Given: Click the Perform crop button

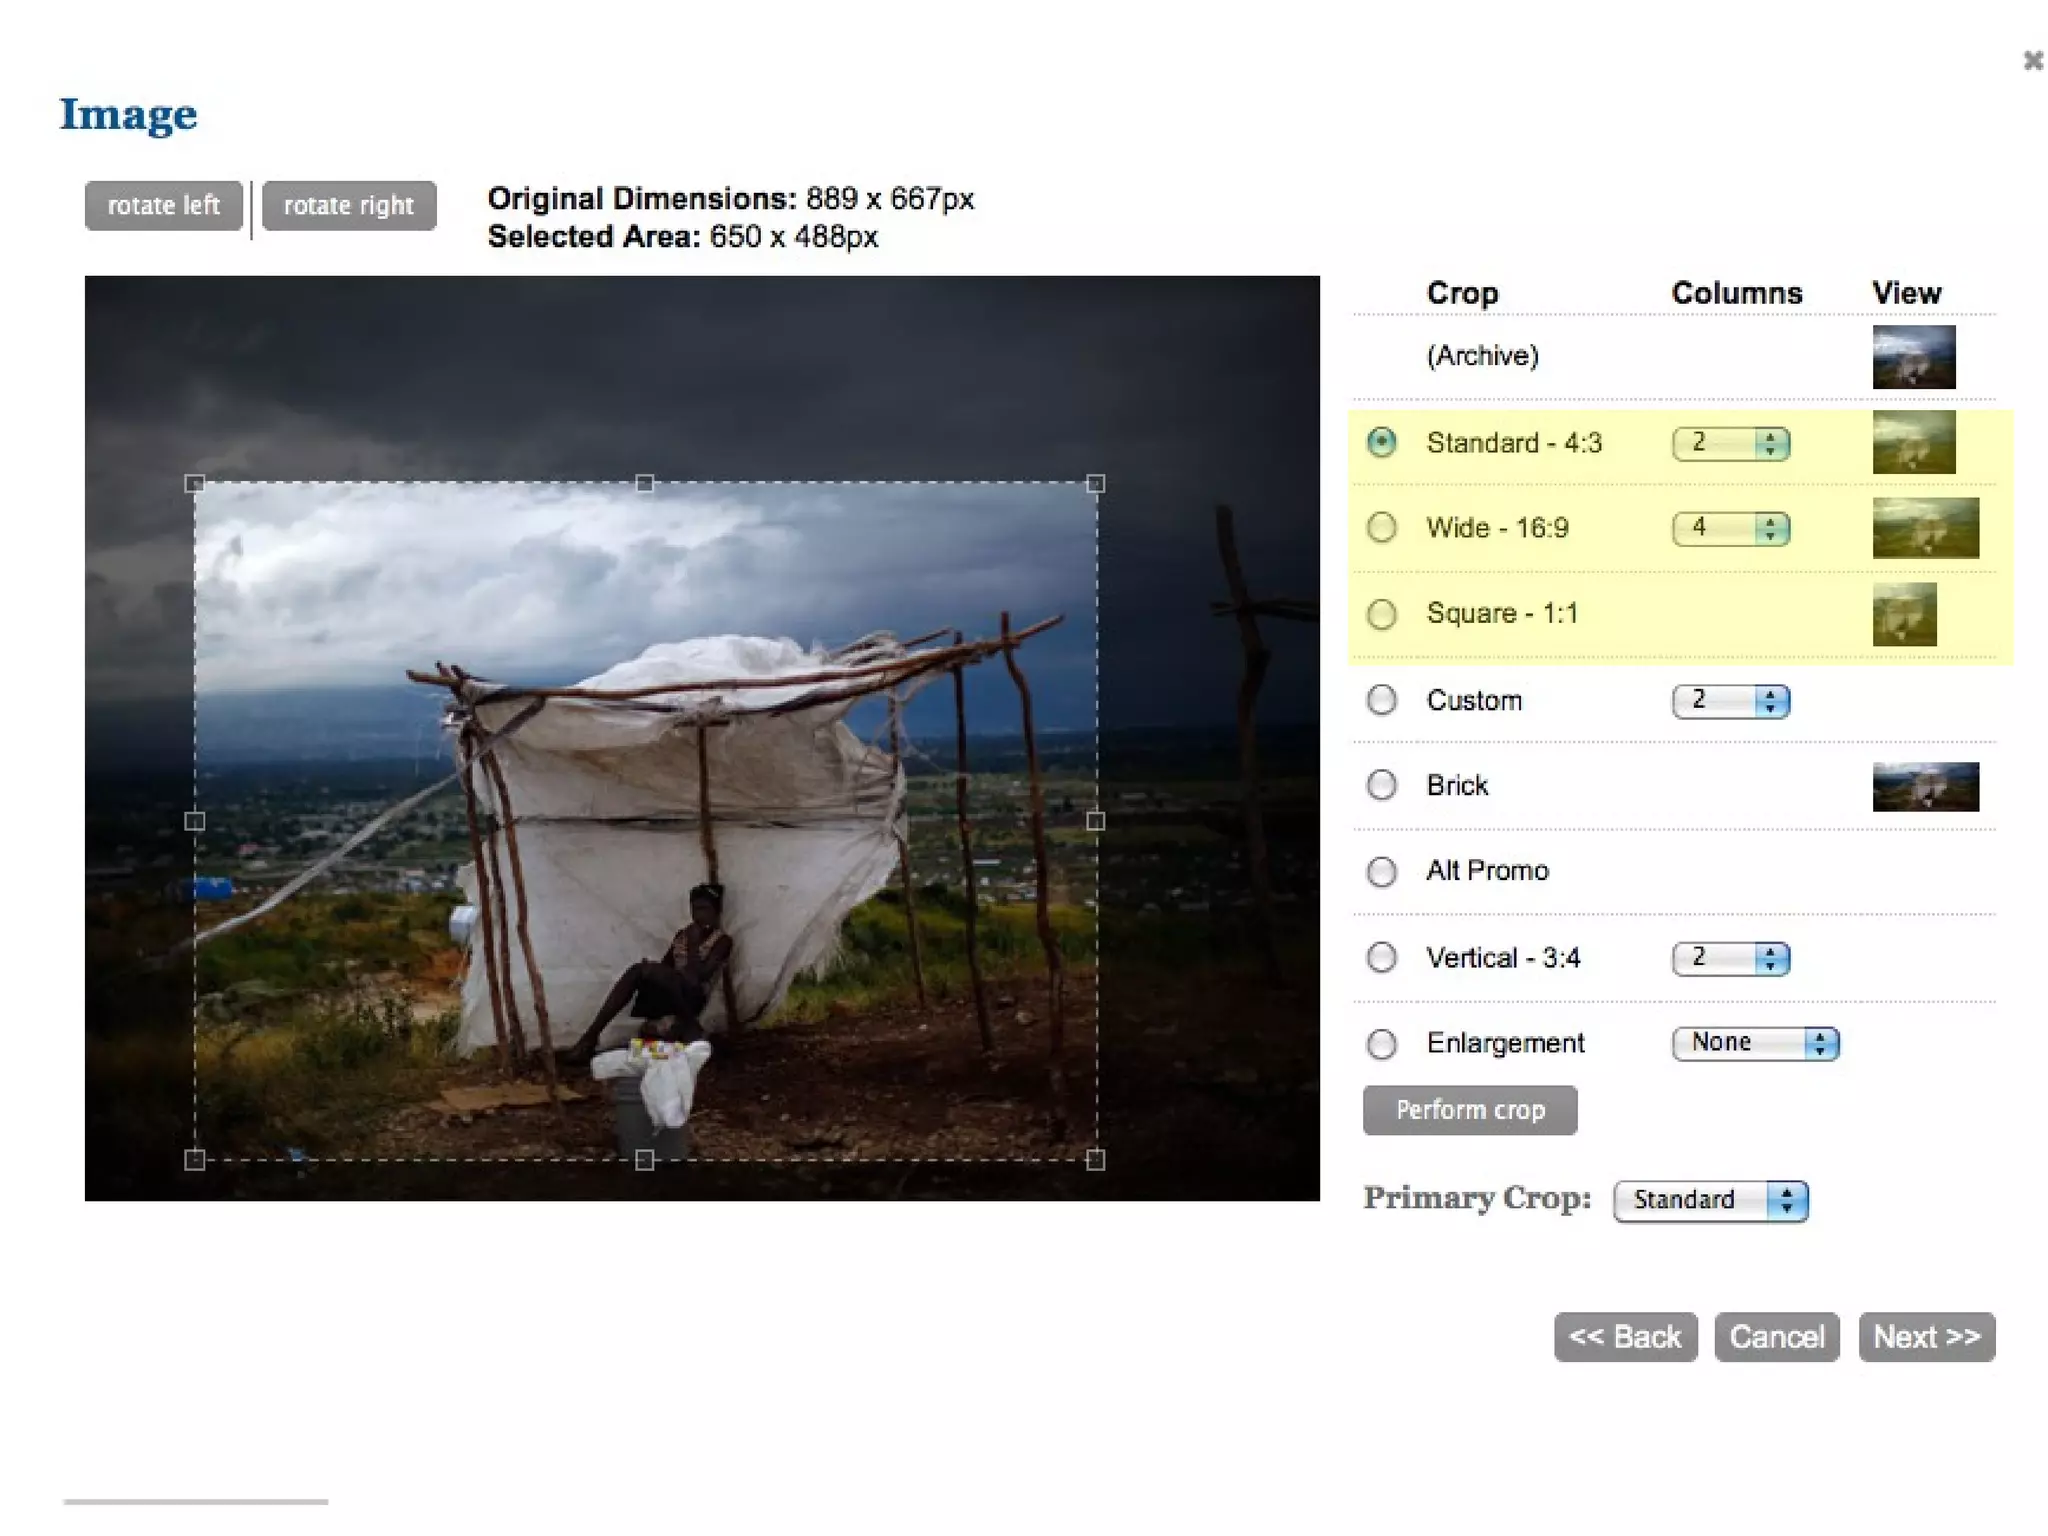Looking at the screenshot, I should pyautogui.click(x=1469, y=1110).
